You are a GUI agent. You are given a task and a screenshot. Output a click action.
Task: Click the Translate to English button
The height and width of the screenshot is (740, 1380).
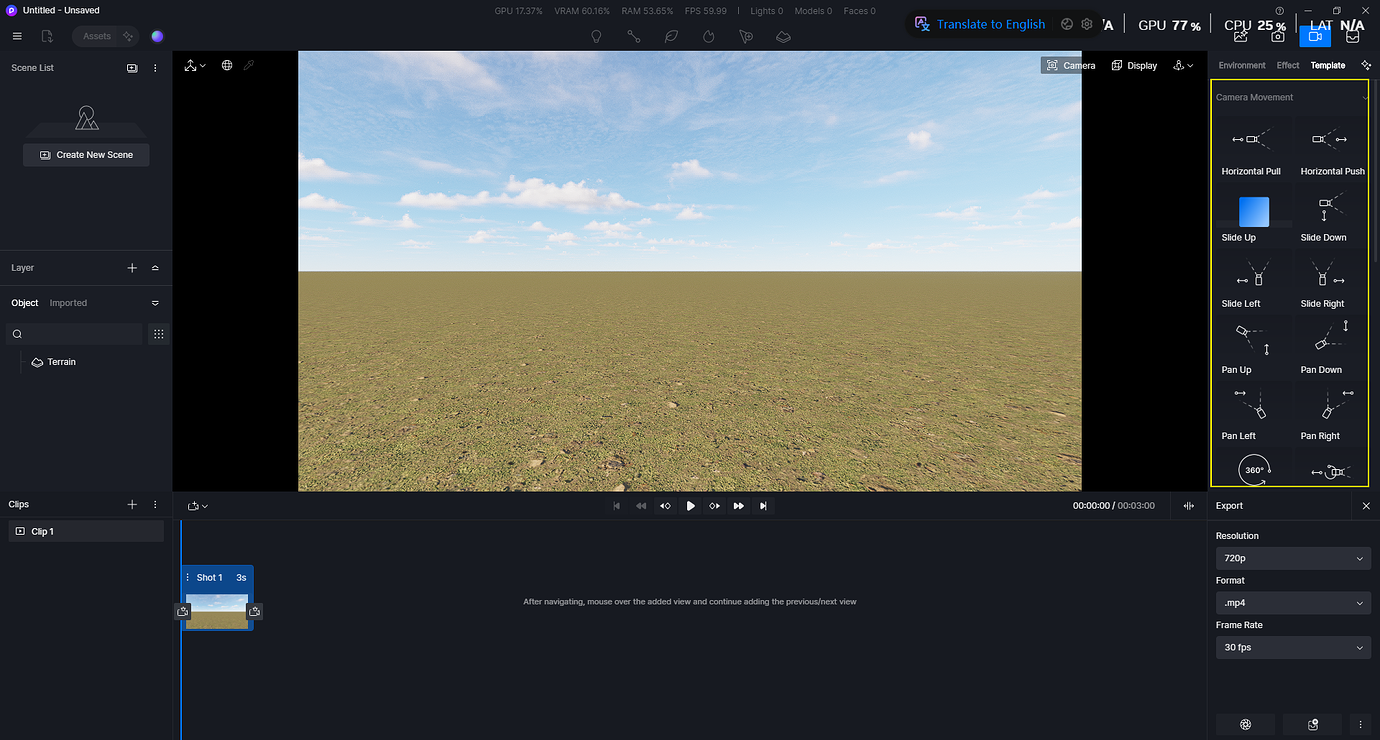(980, 23)
